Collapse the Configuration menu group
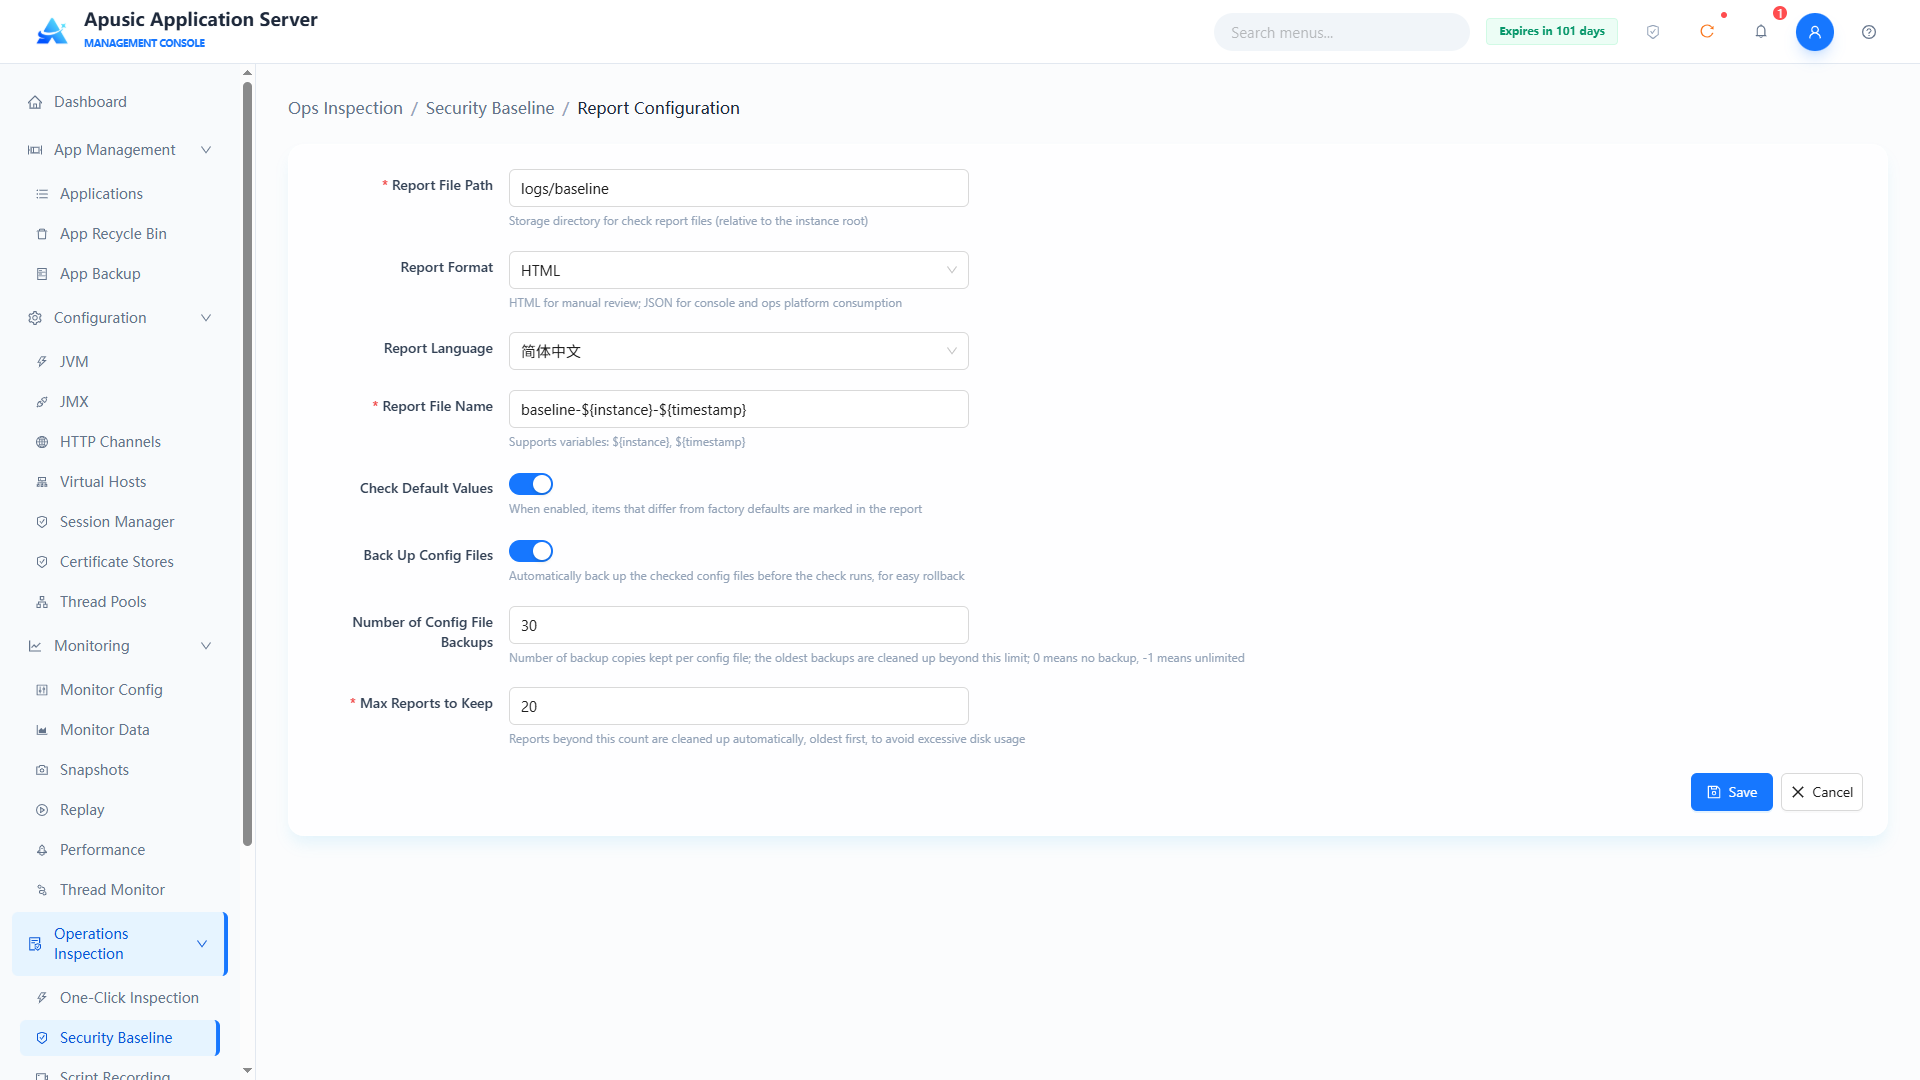1920x1080 pixels. click(120, 318)
